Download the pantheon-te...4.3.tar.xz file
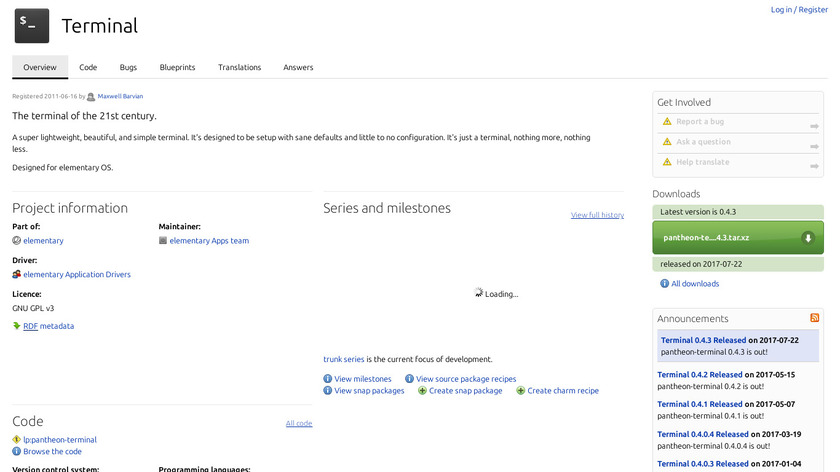 pos(738,238)
